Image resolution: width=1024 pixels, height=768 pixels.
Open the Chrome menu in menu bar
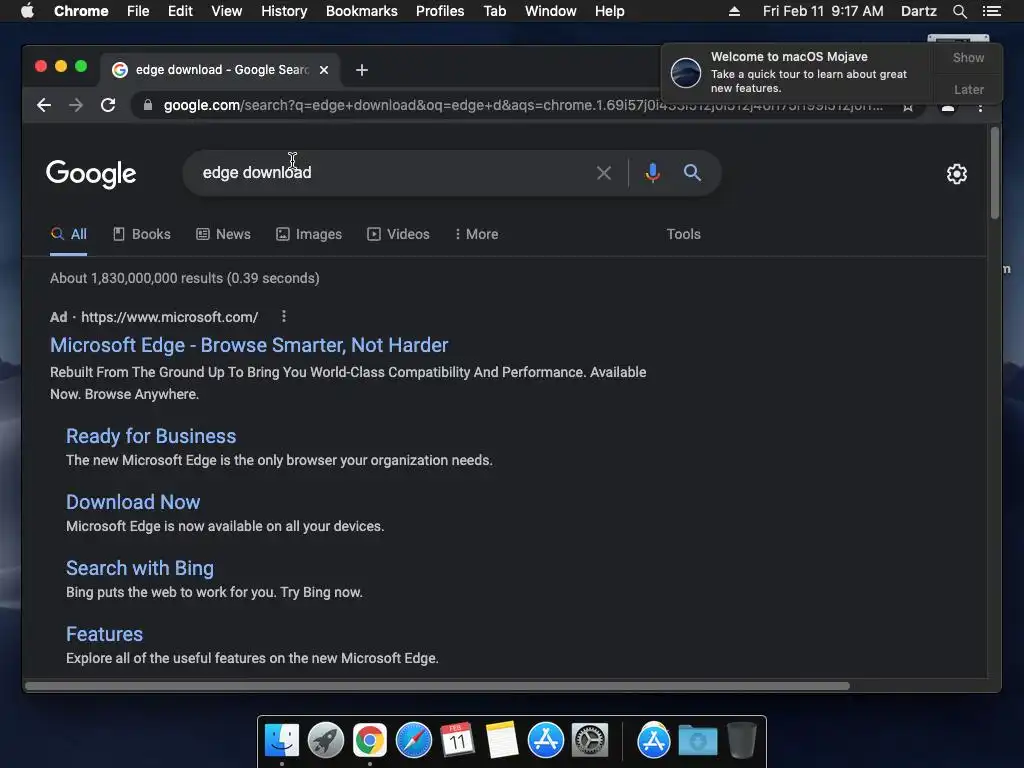[81, 11]
